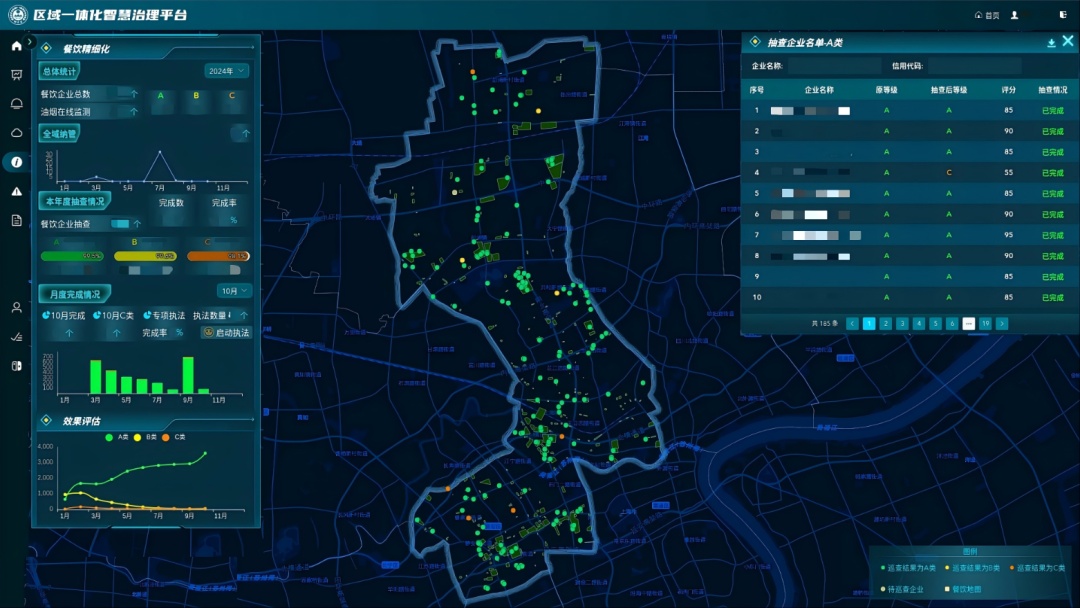Click the 企业名称 search input field
1080x608 pixels.
833,66
